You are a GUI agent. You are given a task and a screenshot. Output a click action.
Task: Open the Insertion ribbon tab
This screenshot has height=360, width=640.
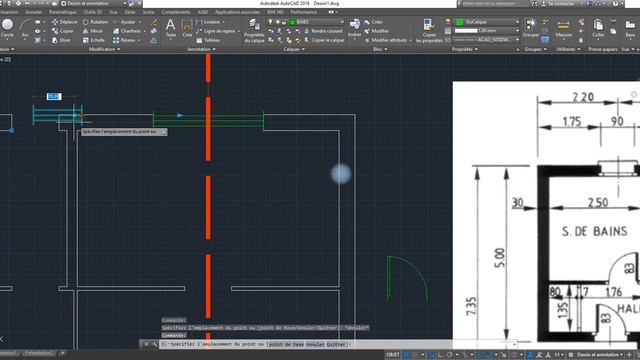[9, 13]
